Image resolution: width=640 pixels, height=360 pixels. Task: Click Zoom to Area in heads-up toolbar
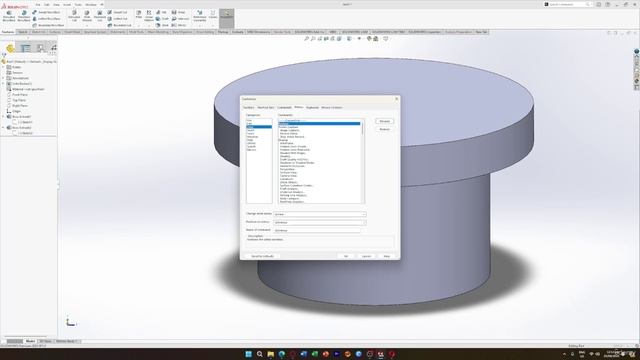pyautogui.click(x=313, y=38)
